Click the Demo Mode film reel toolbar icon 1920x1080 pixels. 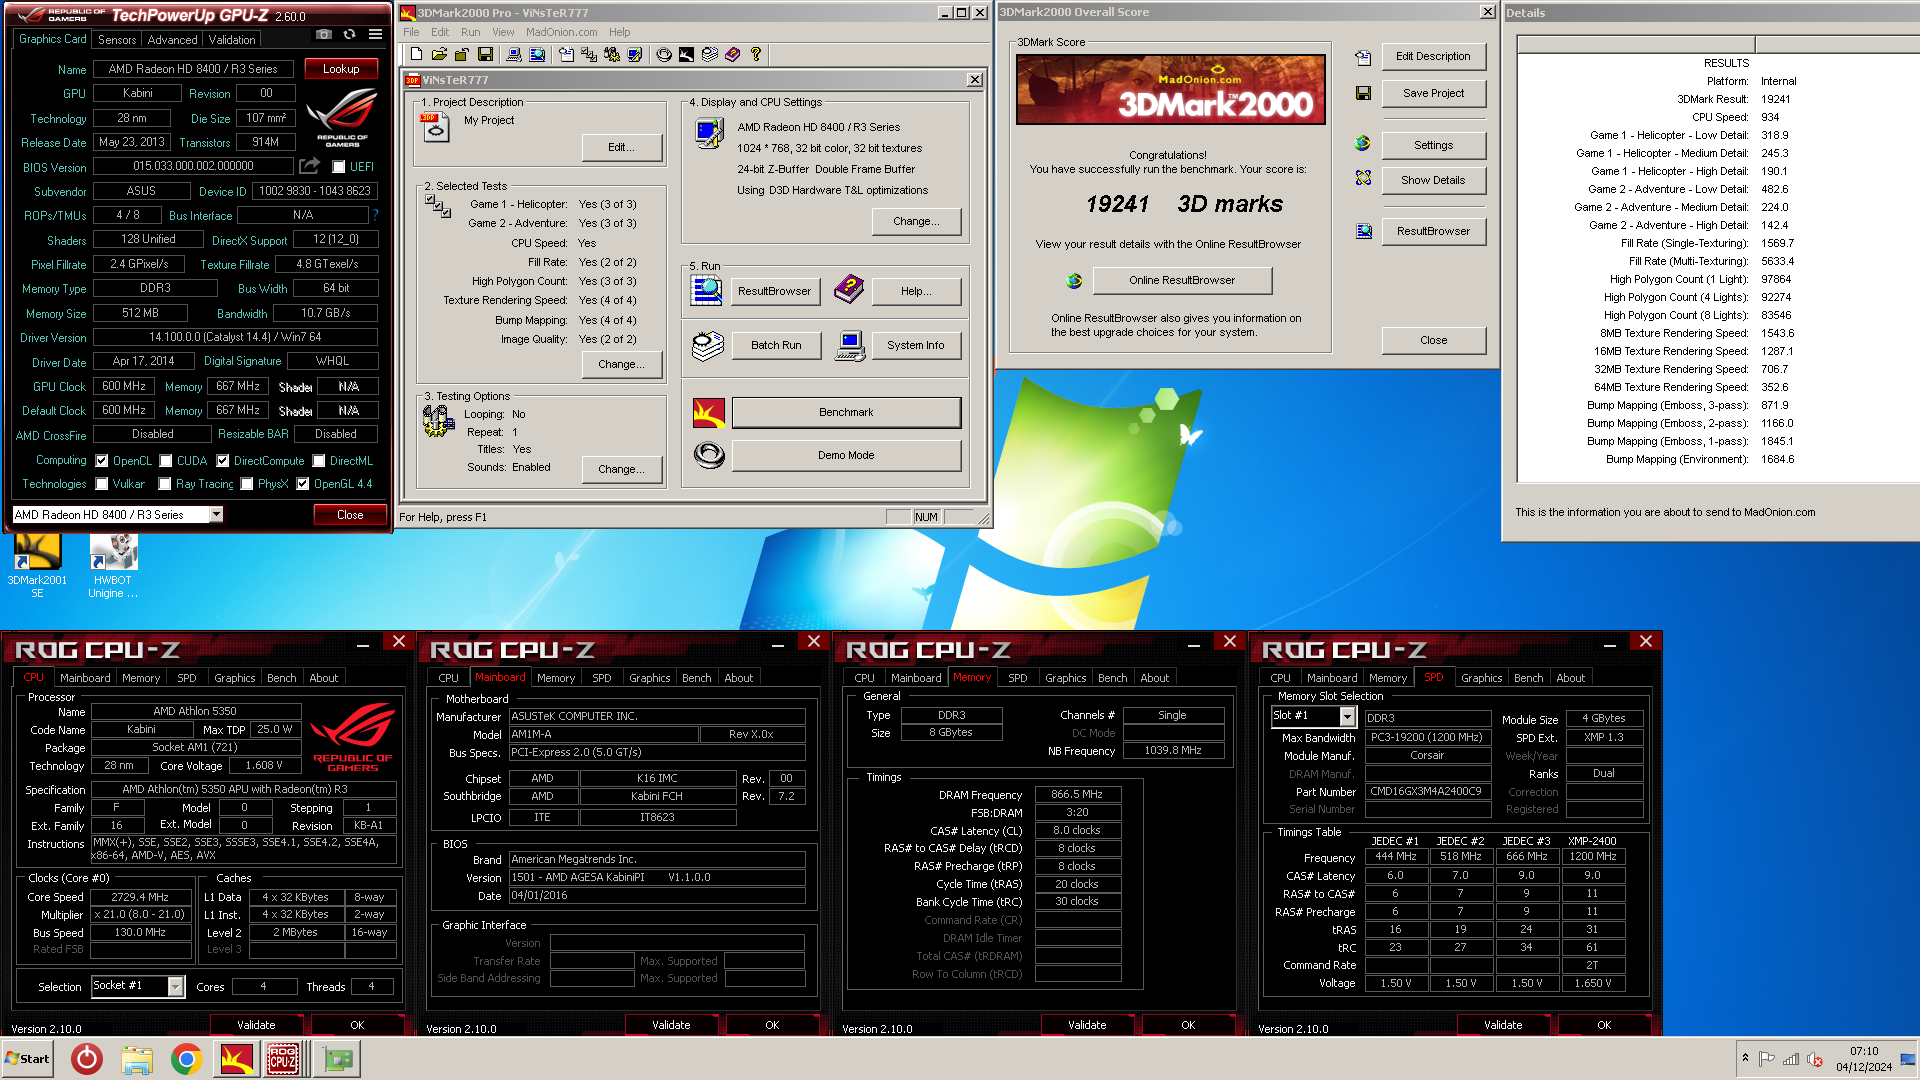coord(664,54)
